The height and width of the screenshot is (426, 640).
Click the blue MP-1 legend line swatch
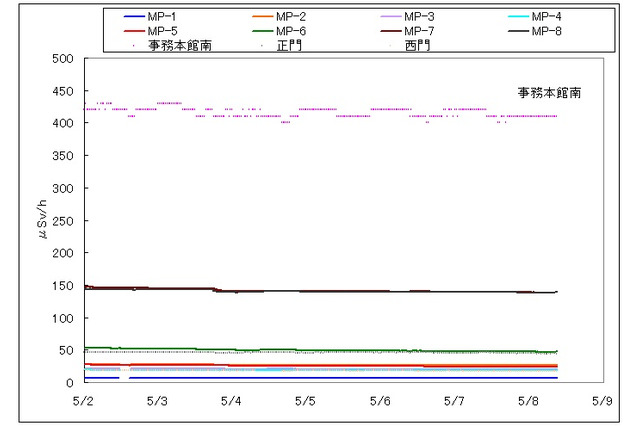click(134, 17)
